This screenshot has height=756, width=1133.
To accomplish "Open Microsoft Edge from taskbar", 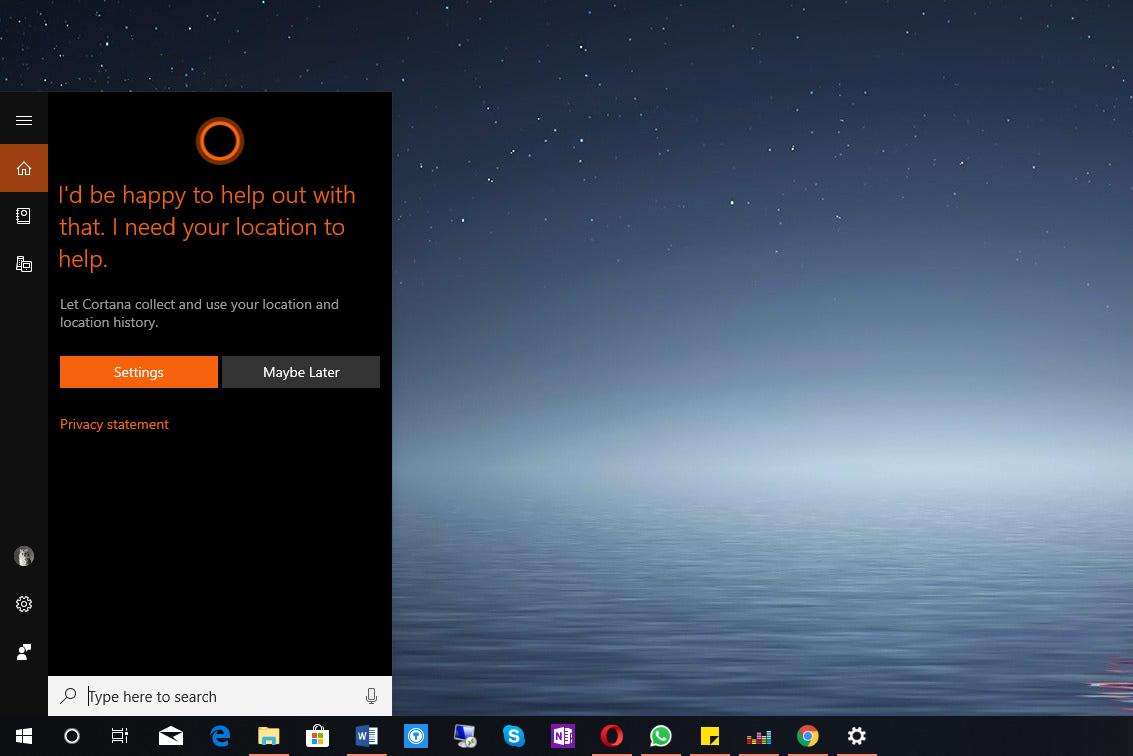I will [x=220, y=736].
